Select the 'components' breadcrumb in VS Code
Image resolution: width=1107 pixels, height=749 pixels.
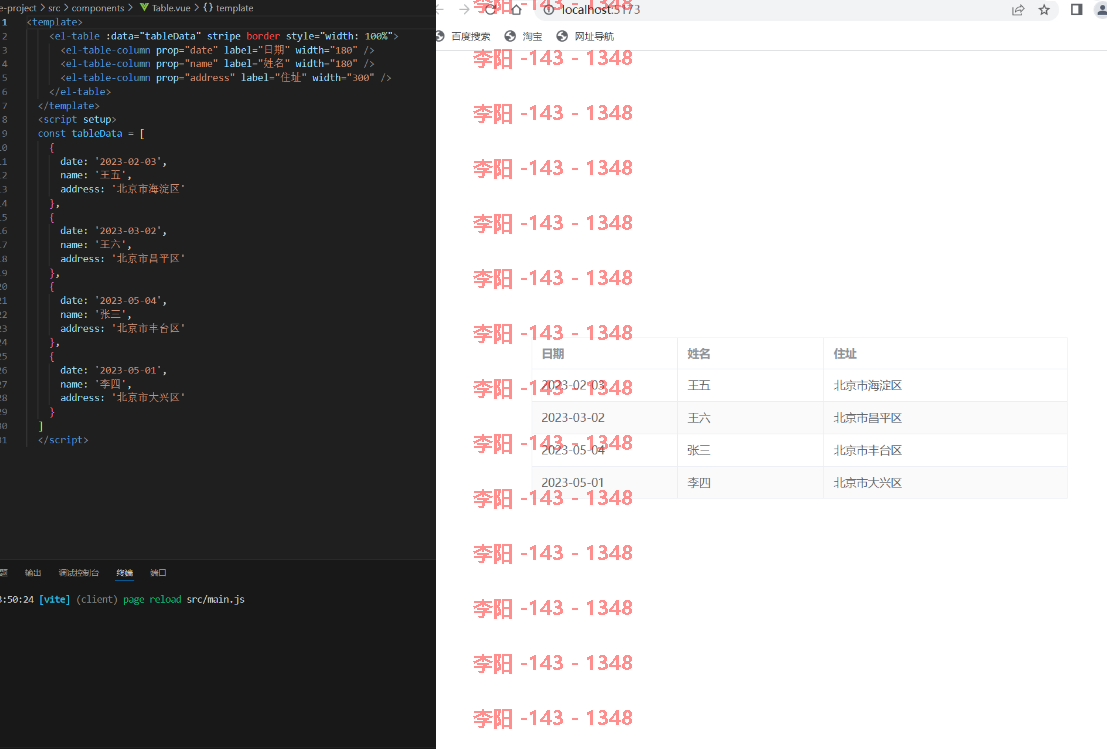click(97, 8)
